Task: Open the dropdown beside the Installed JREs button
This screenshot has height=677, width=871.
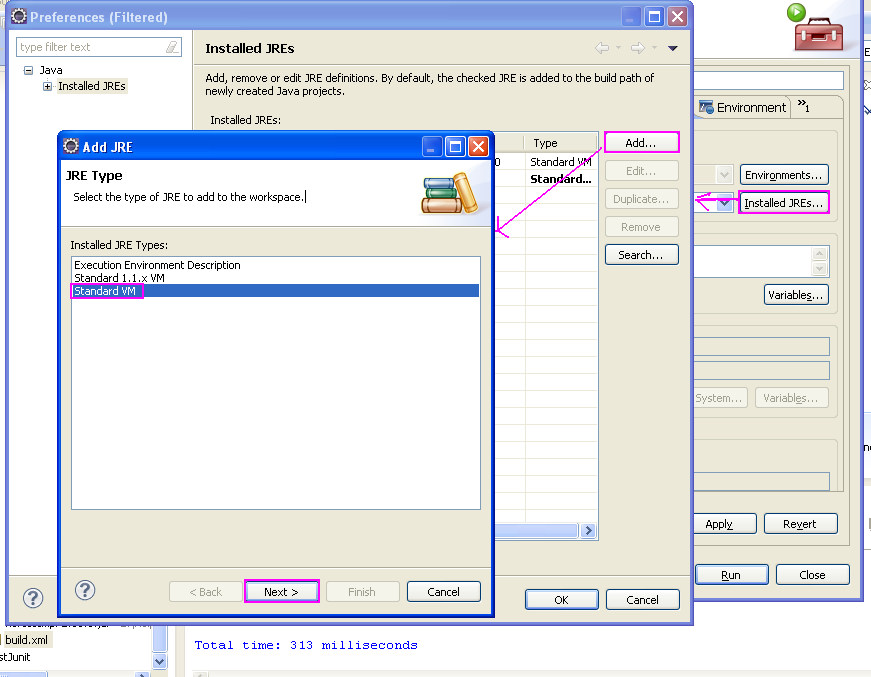Action: pos(725,202)
